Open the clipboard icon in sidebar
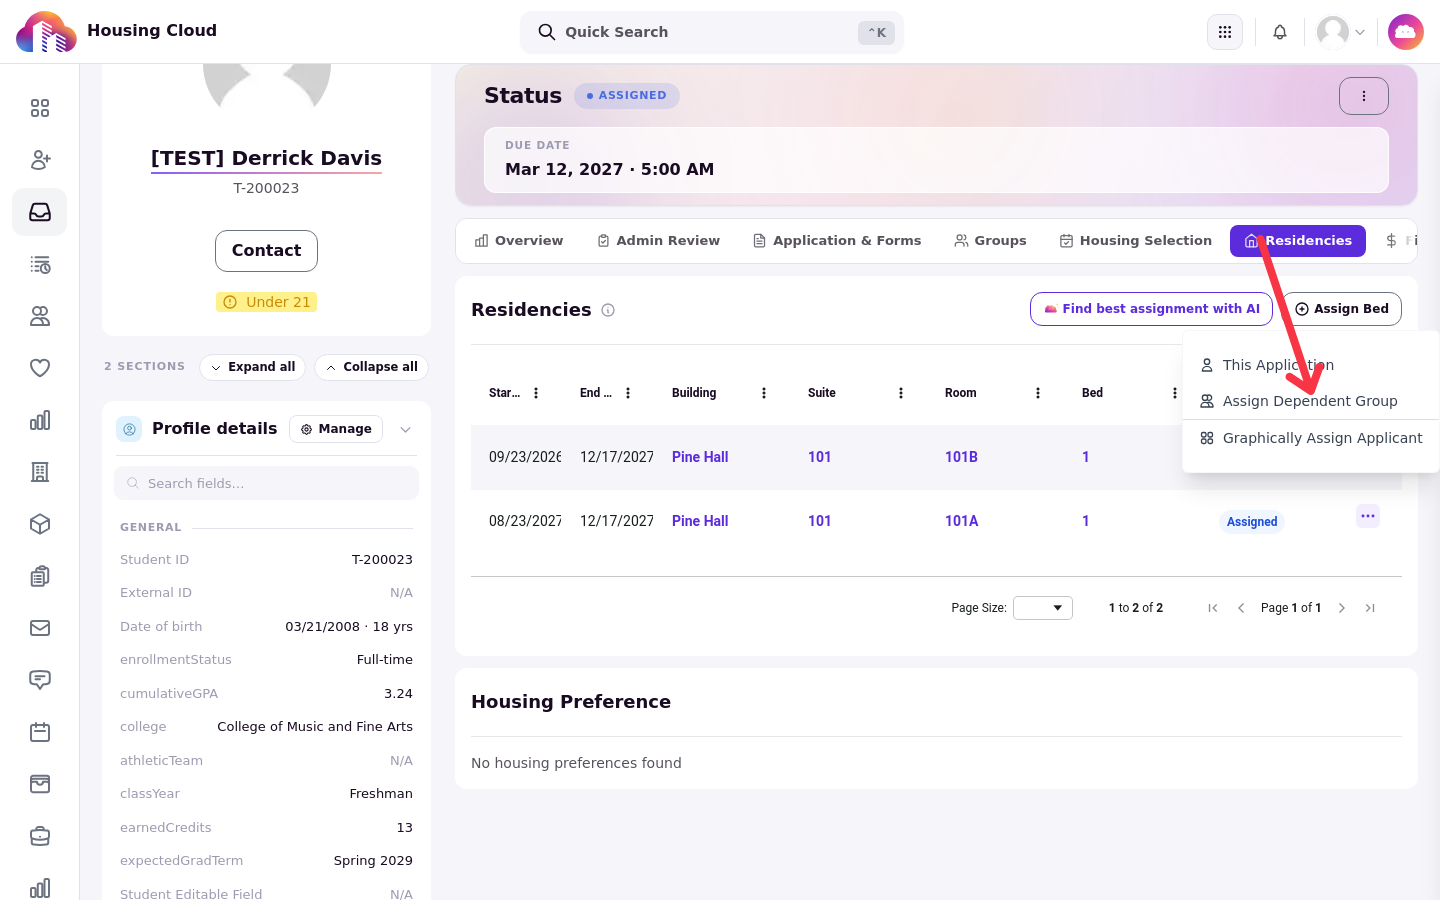The width and height of the screenshot is (1440, 900). coord(40,576)
